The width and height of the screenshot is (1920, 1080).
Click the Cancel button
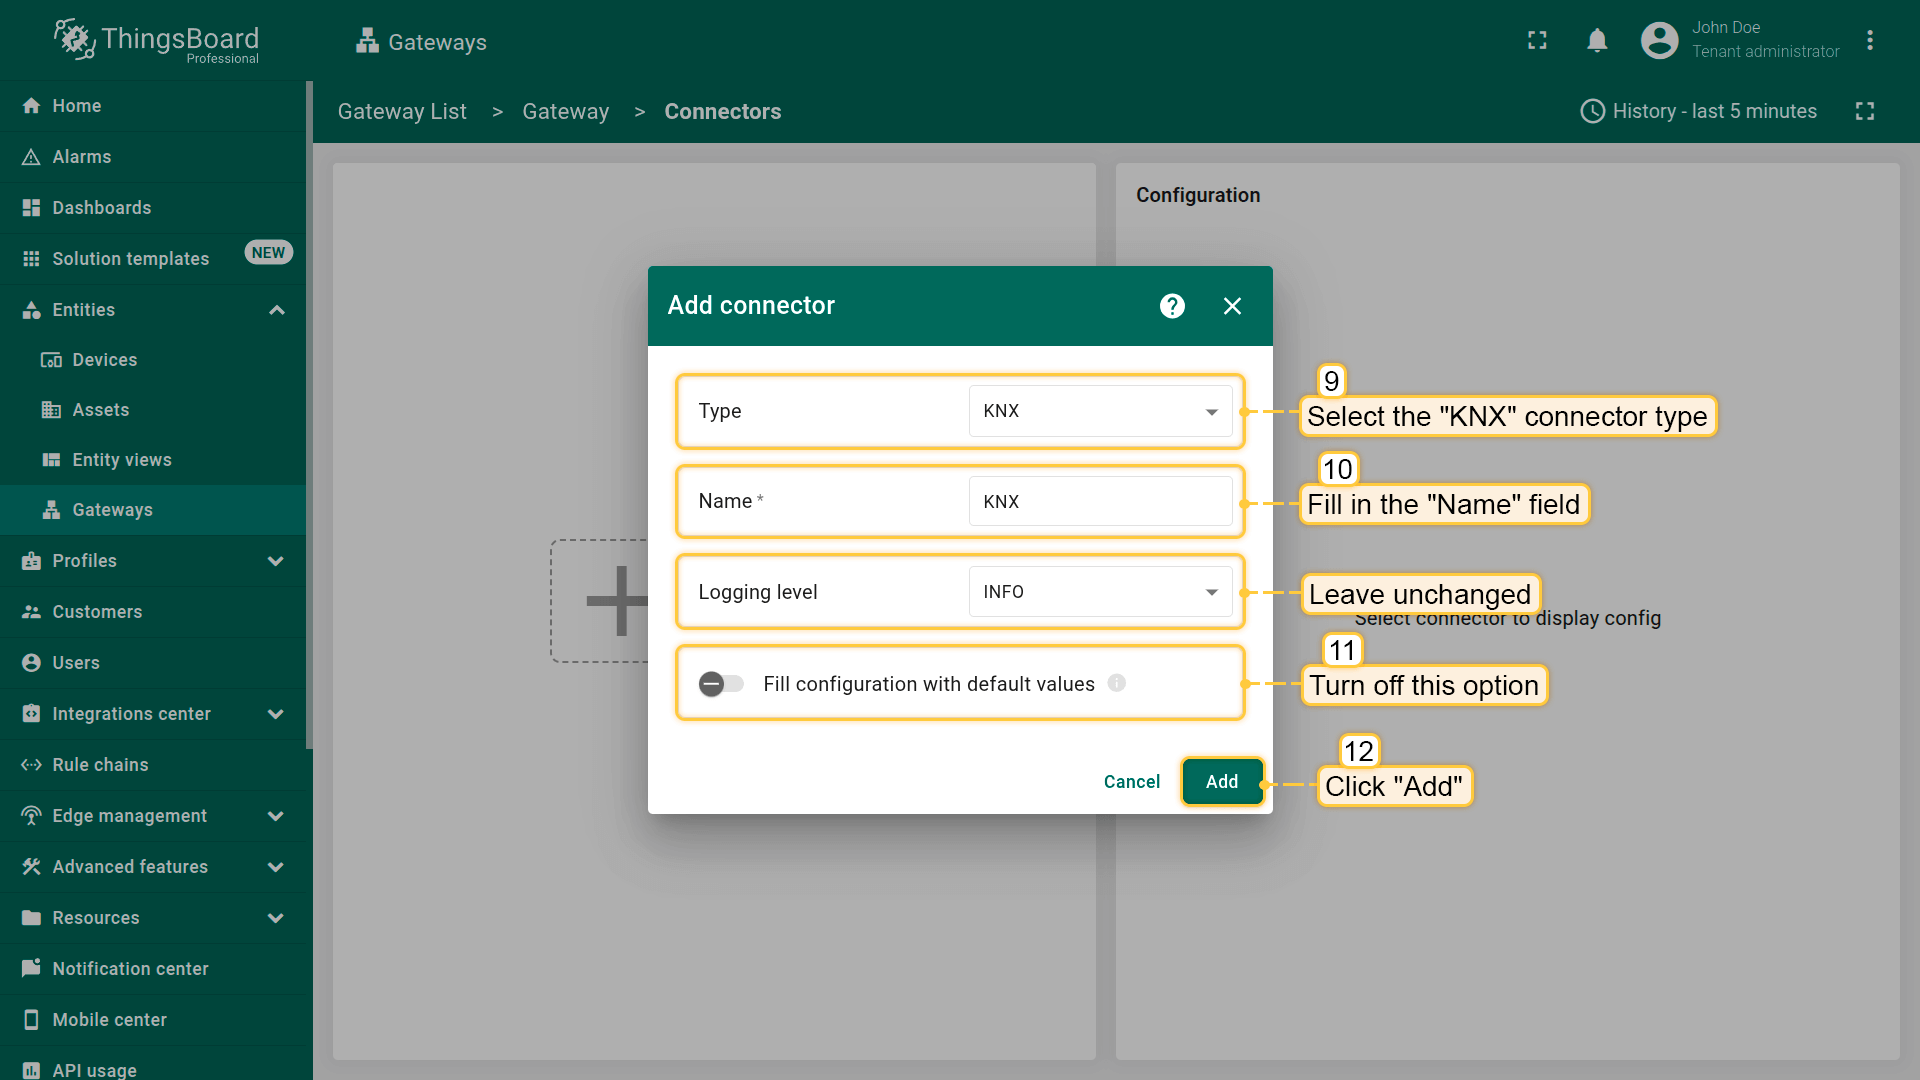(x=1131, y=782)
